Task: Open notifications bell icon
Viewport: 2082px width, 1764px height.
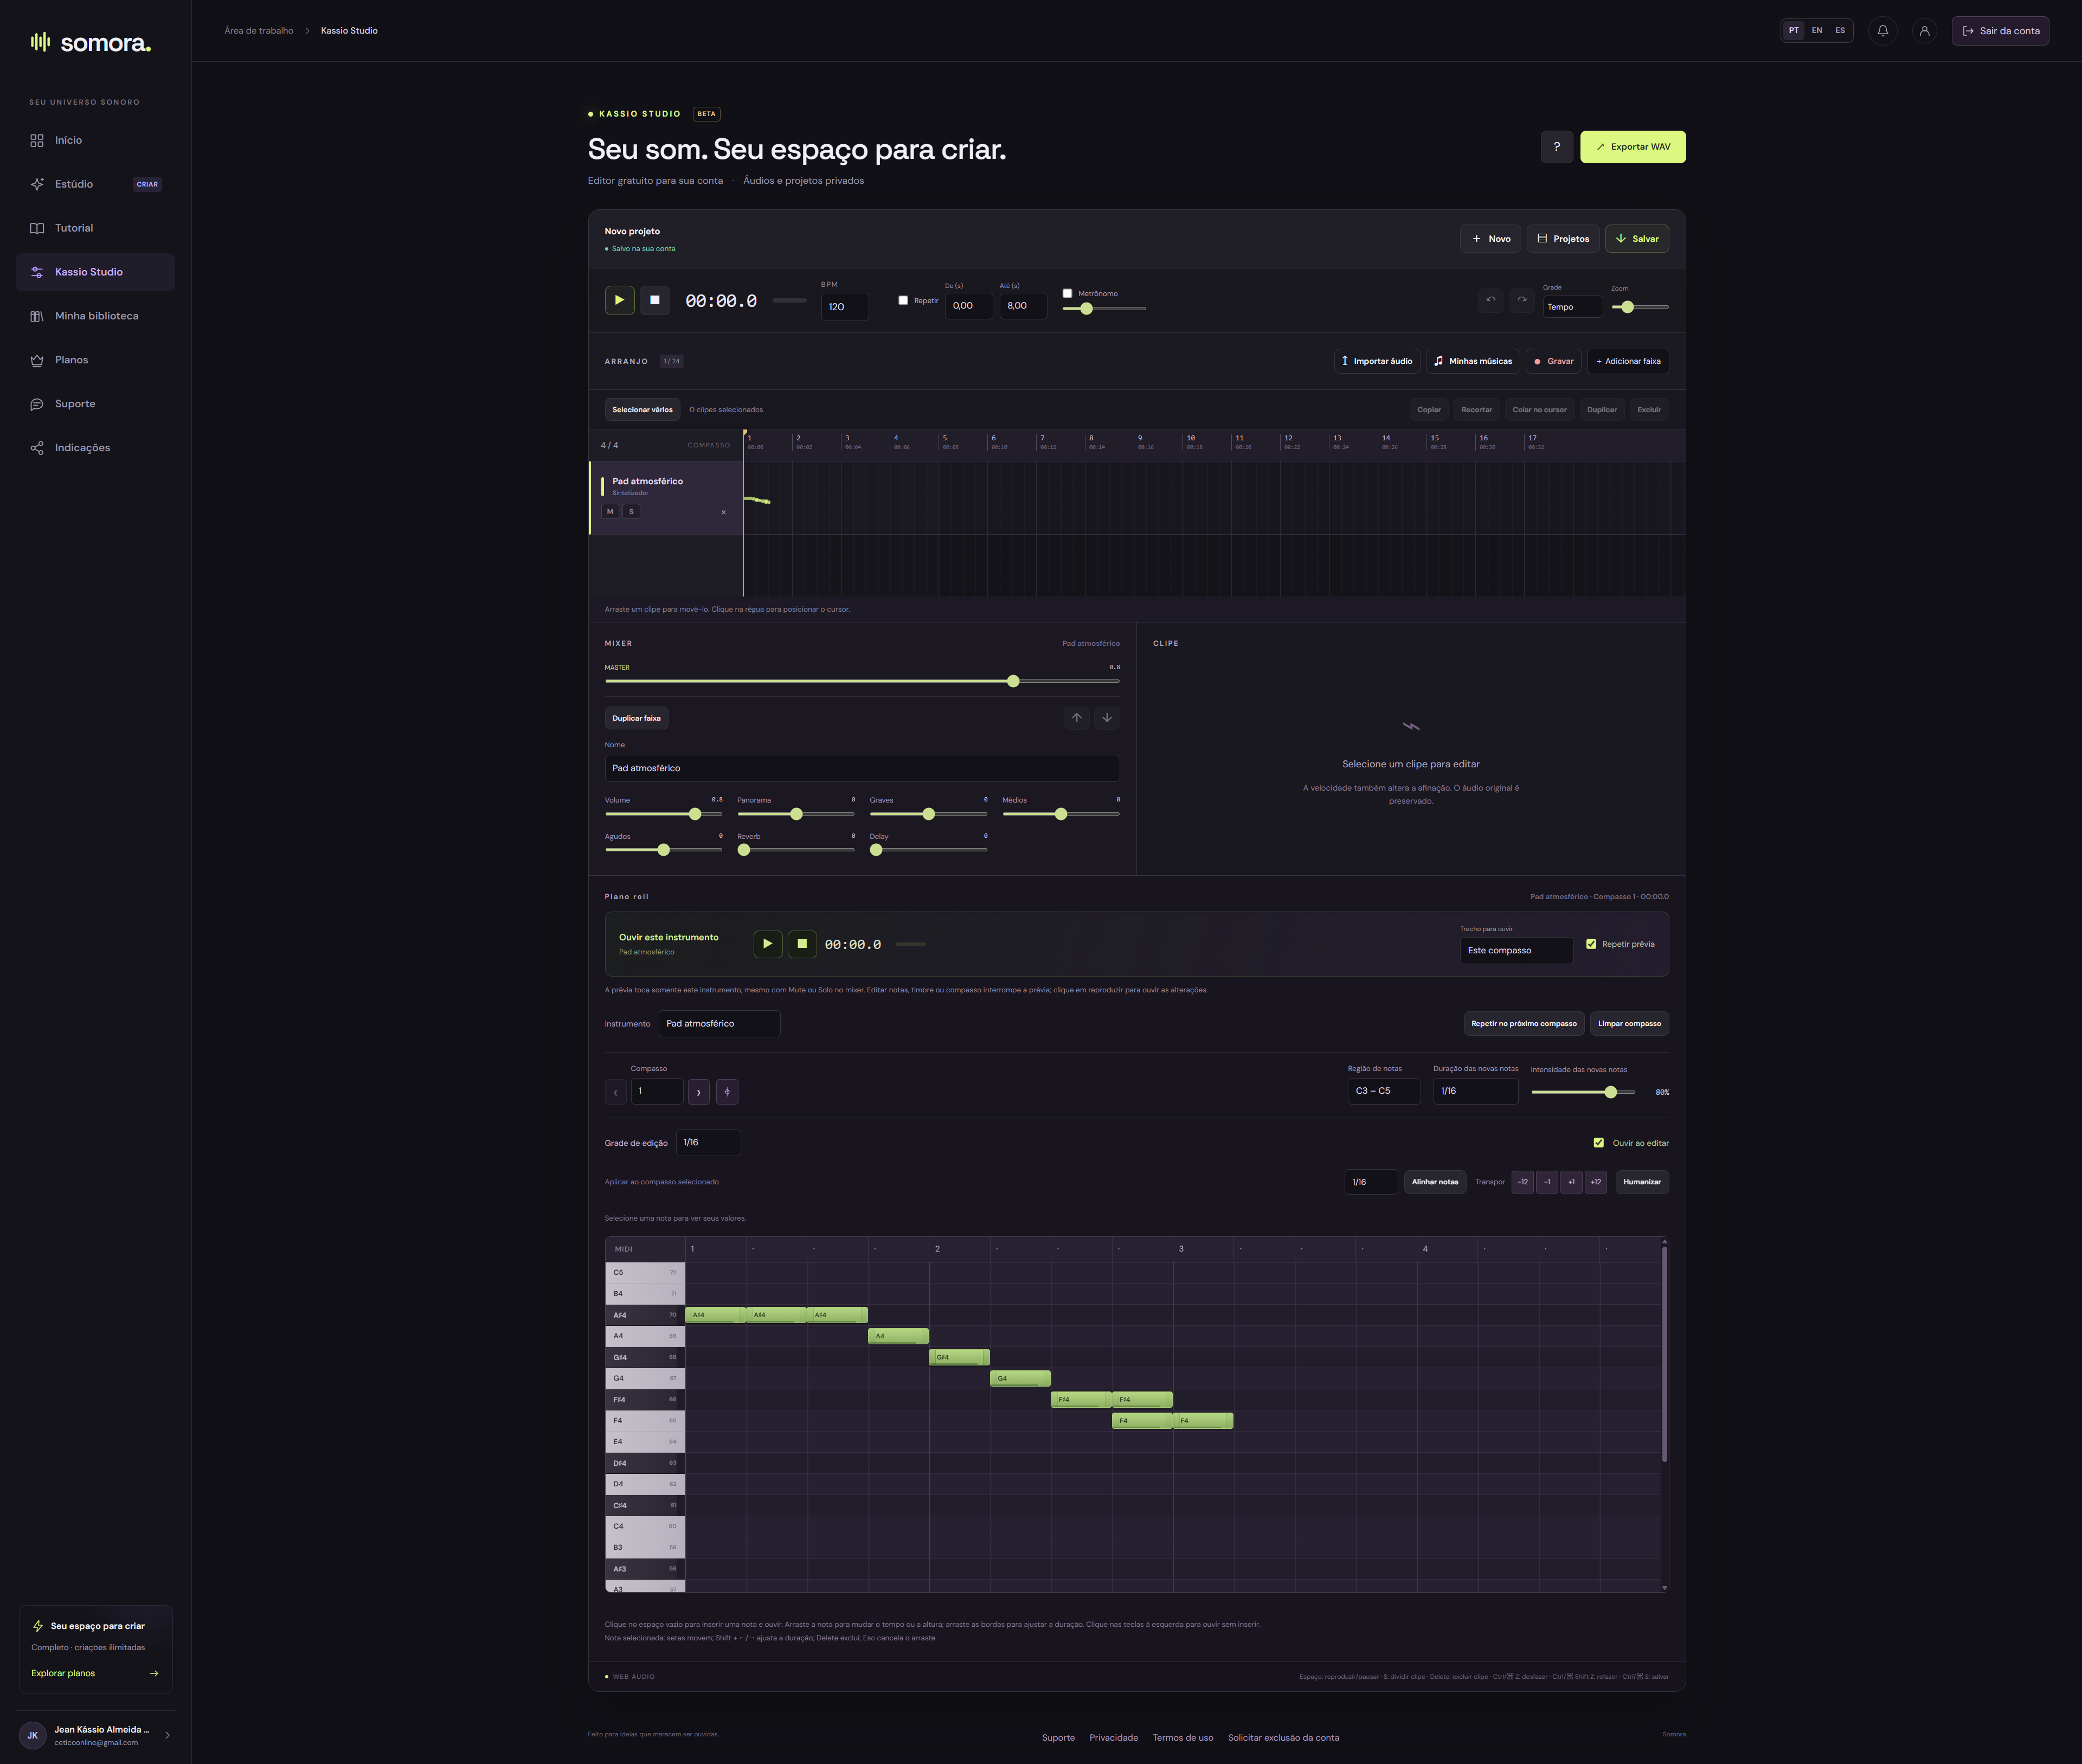Action: [x=1883, y=31]
